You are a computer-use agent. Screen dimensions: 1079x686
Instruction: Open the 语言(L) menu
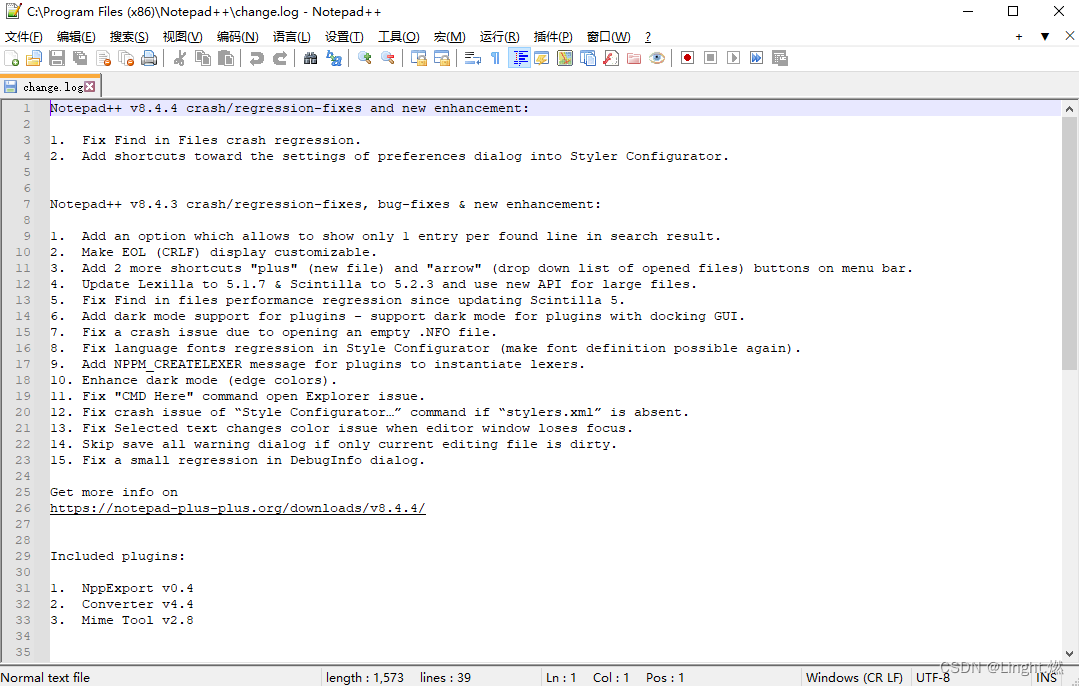click(291, 36)
